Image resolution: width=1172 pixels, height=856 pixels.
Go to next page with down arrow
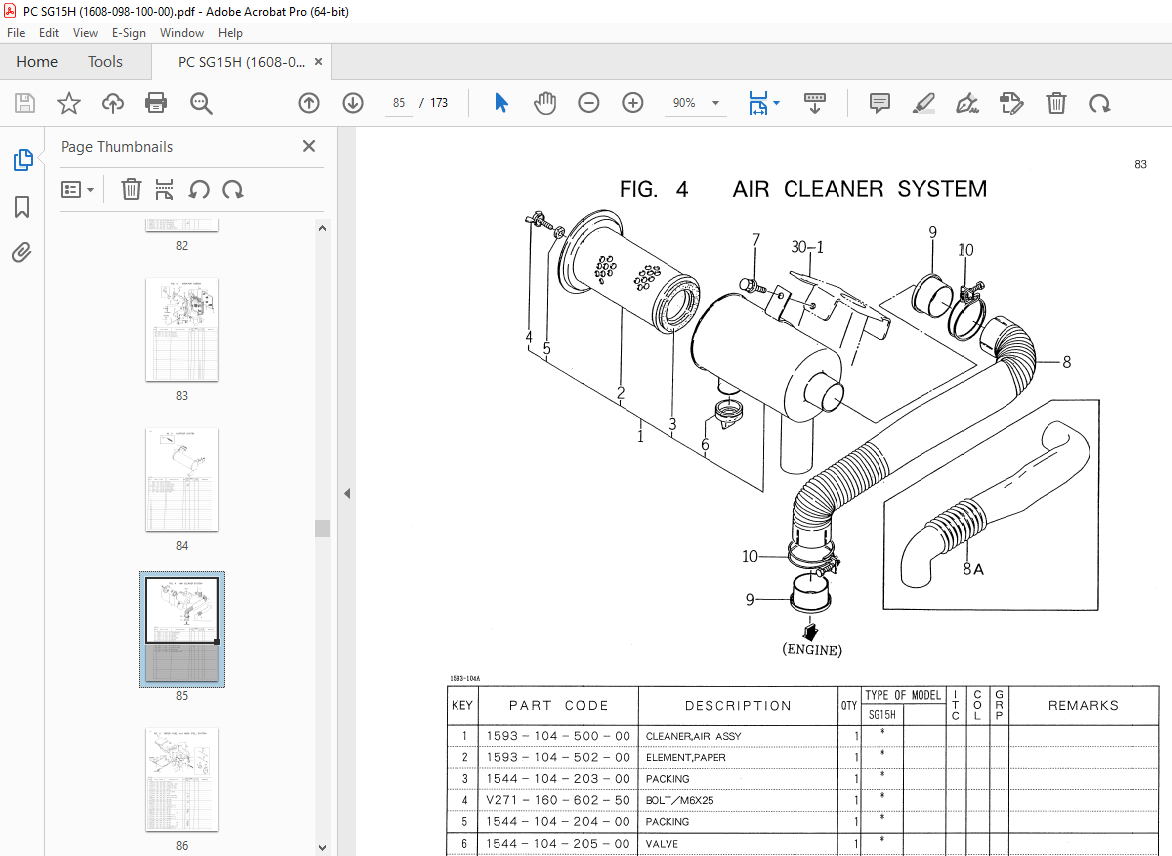(x=353, y=103)
